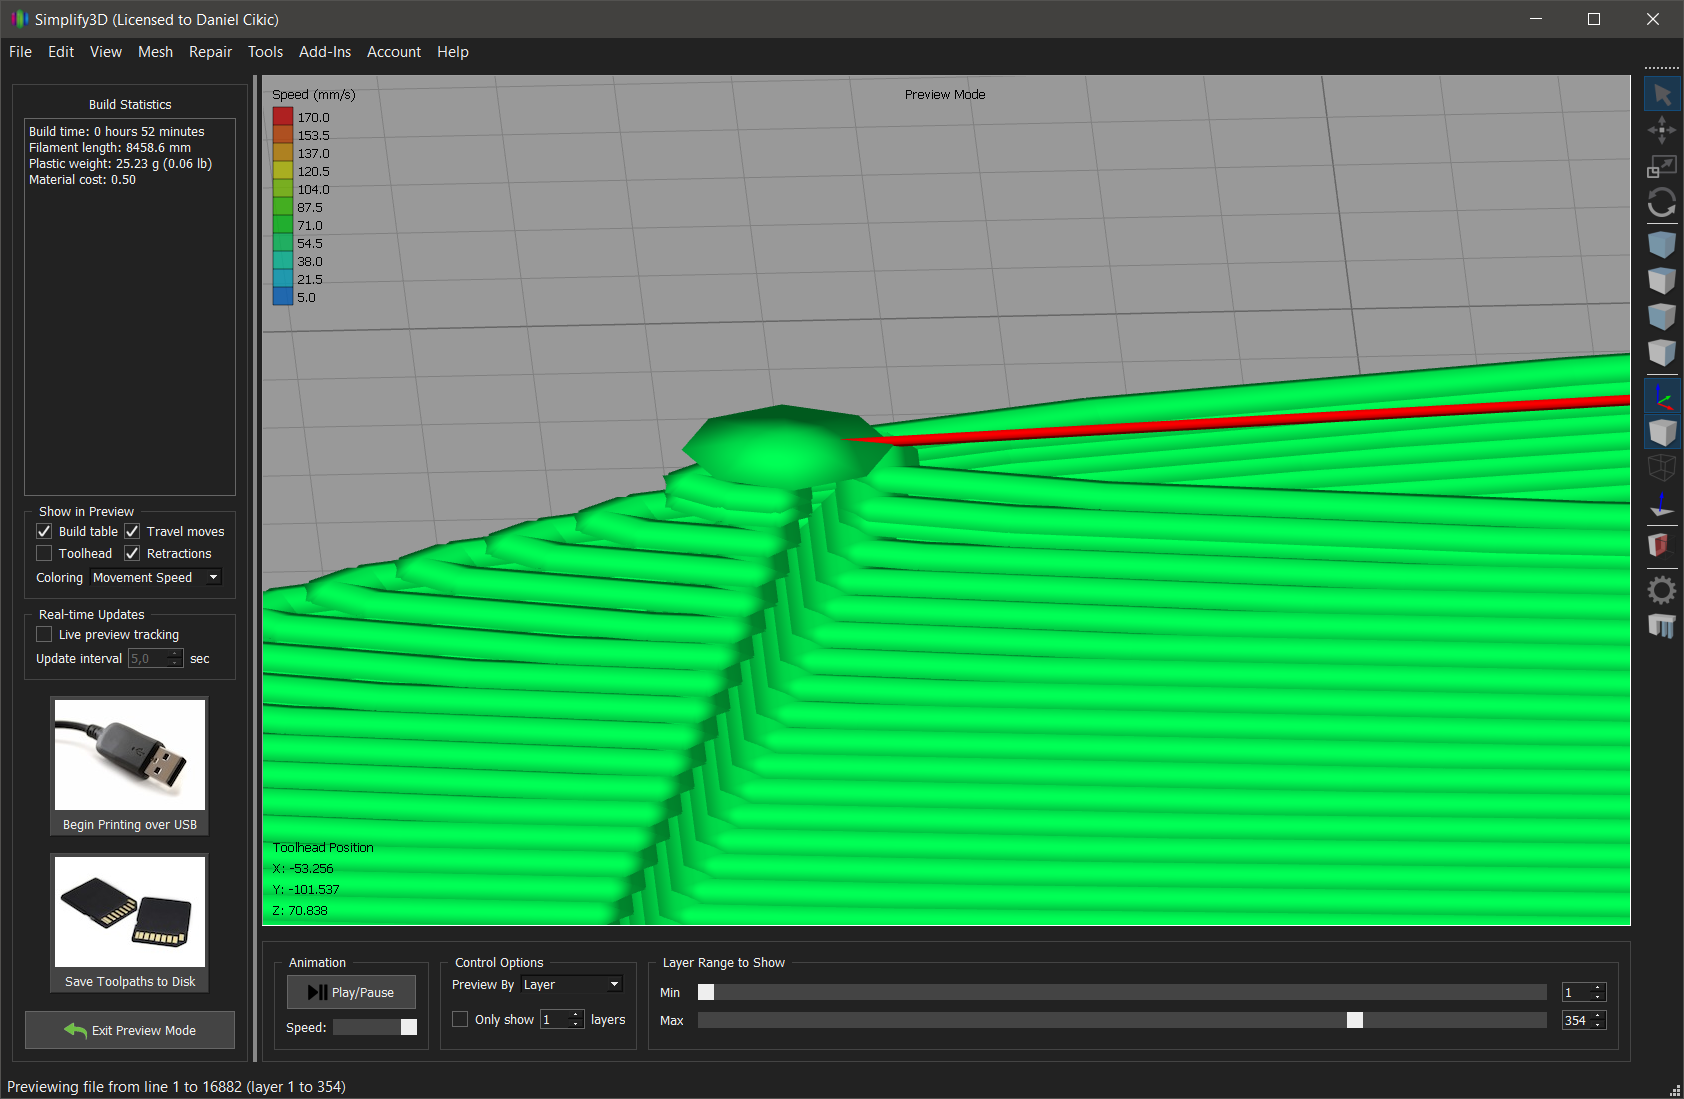Click the Plastic weight 25.23 g line

point(121,163)
